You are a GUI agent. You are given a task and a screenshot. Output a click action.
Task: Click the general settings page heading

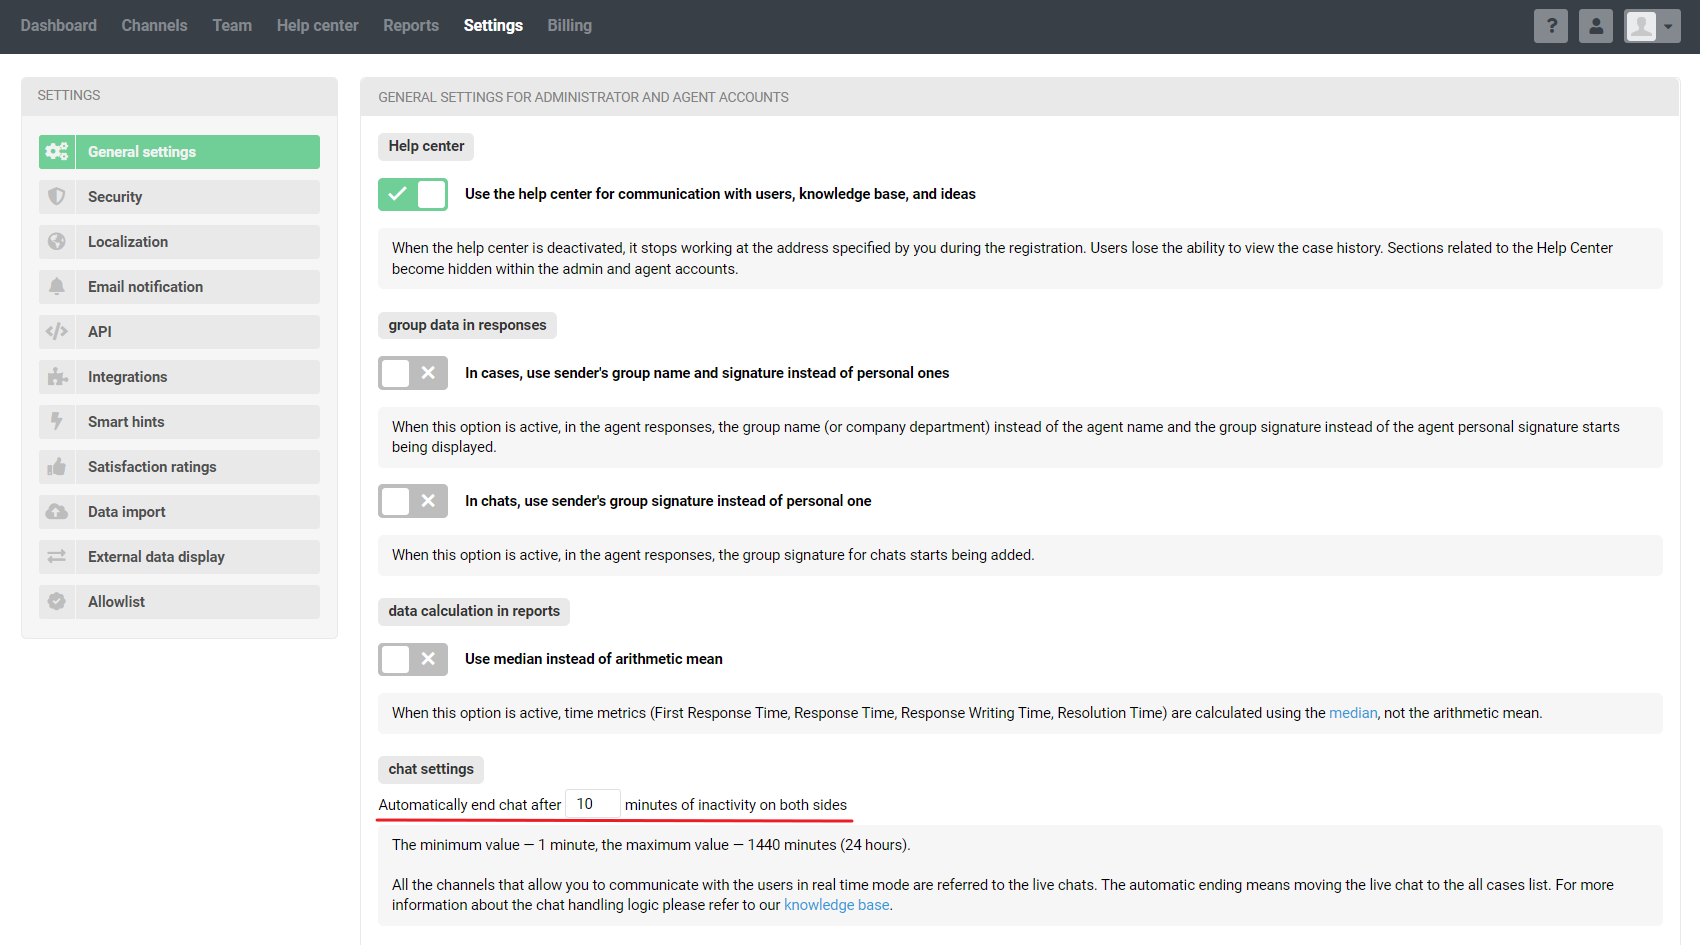583,97
